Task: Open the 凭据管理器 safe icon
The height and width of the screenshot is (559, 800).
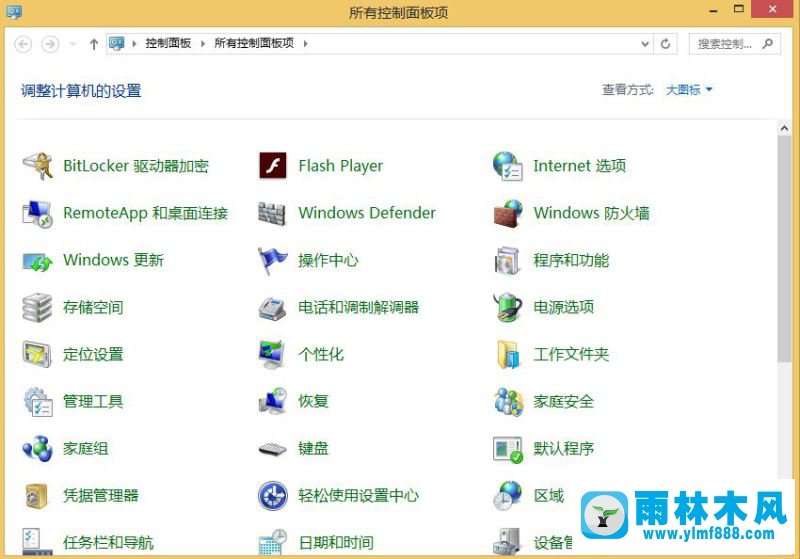Action: click(36, 496)
